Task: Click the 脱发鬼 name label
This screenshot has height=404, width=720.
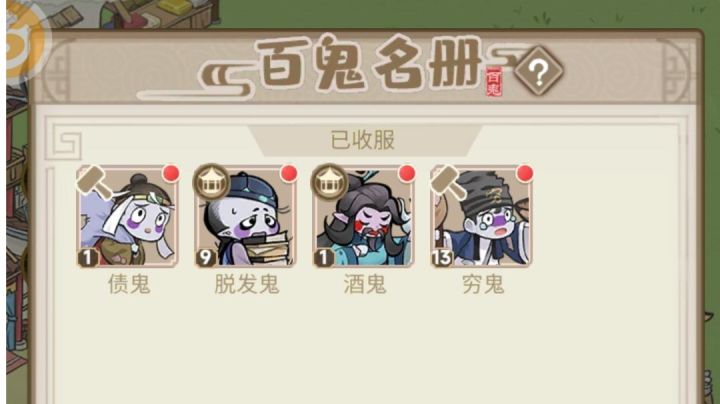Action: [247, 284]
